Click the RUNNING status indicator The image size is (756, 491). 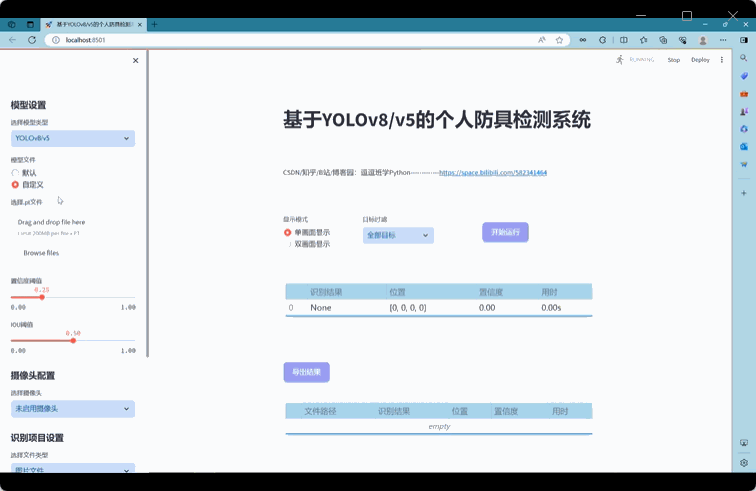[634, 60]
